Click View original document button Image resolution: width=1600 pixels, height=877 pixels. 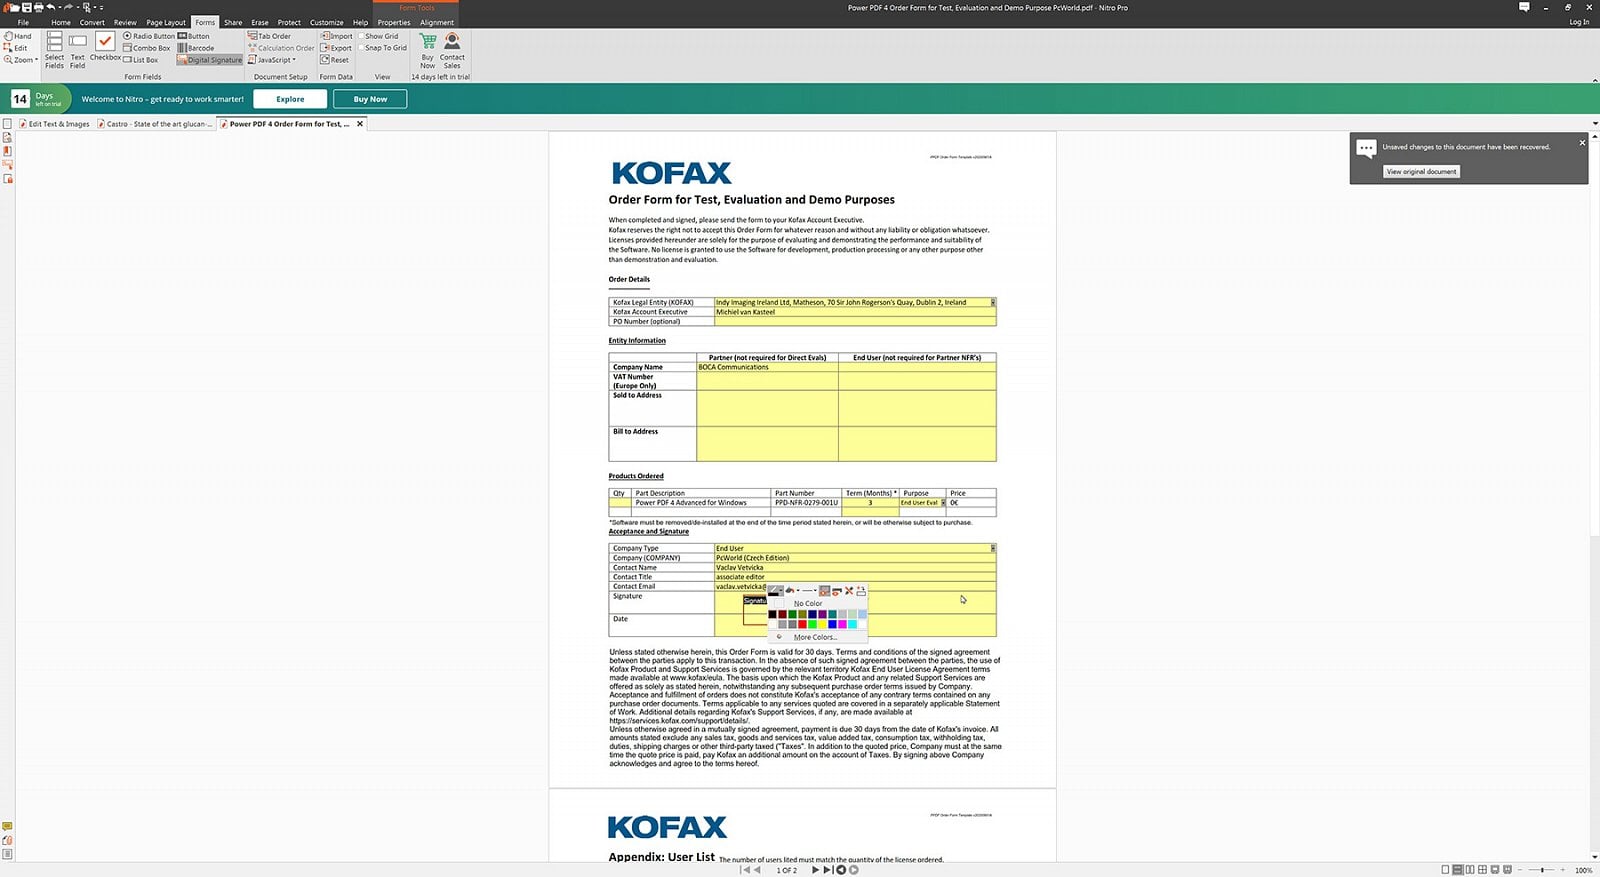pos(1421,172)
